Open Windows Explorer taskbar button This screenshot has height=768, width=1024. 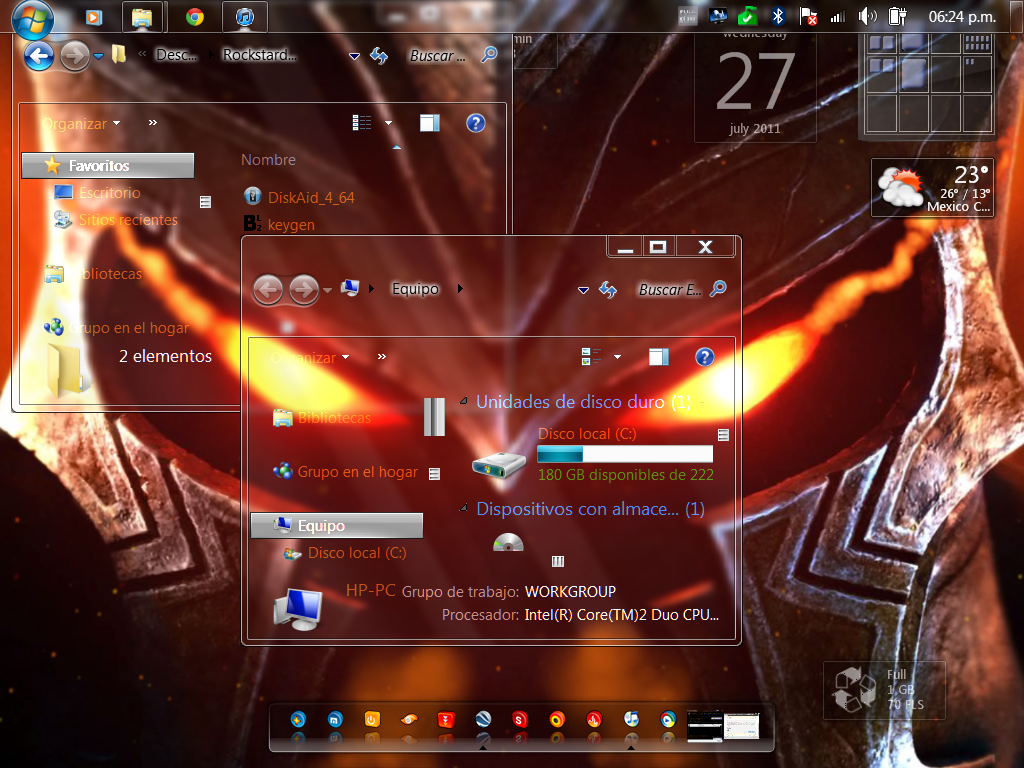point(142,17)
